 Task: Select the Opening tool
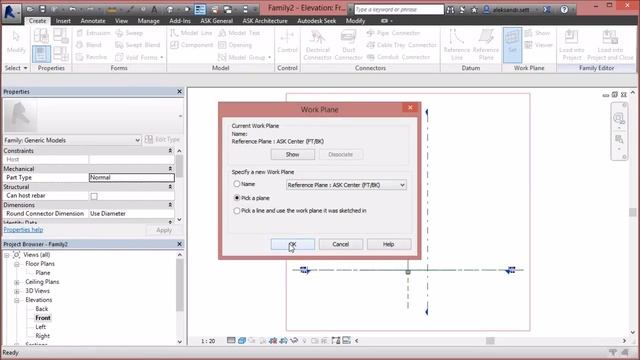235,45
